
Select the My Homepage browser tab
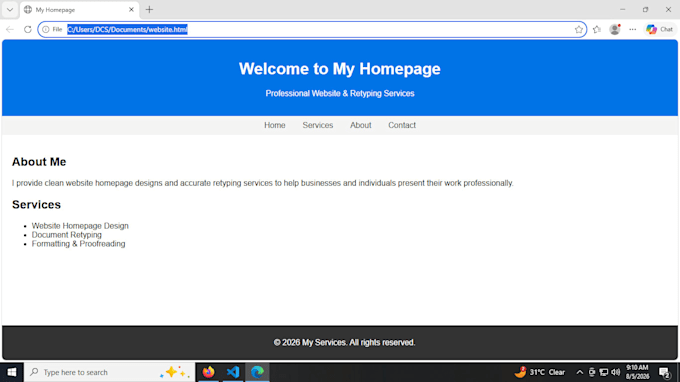point(79,10)
